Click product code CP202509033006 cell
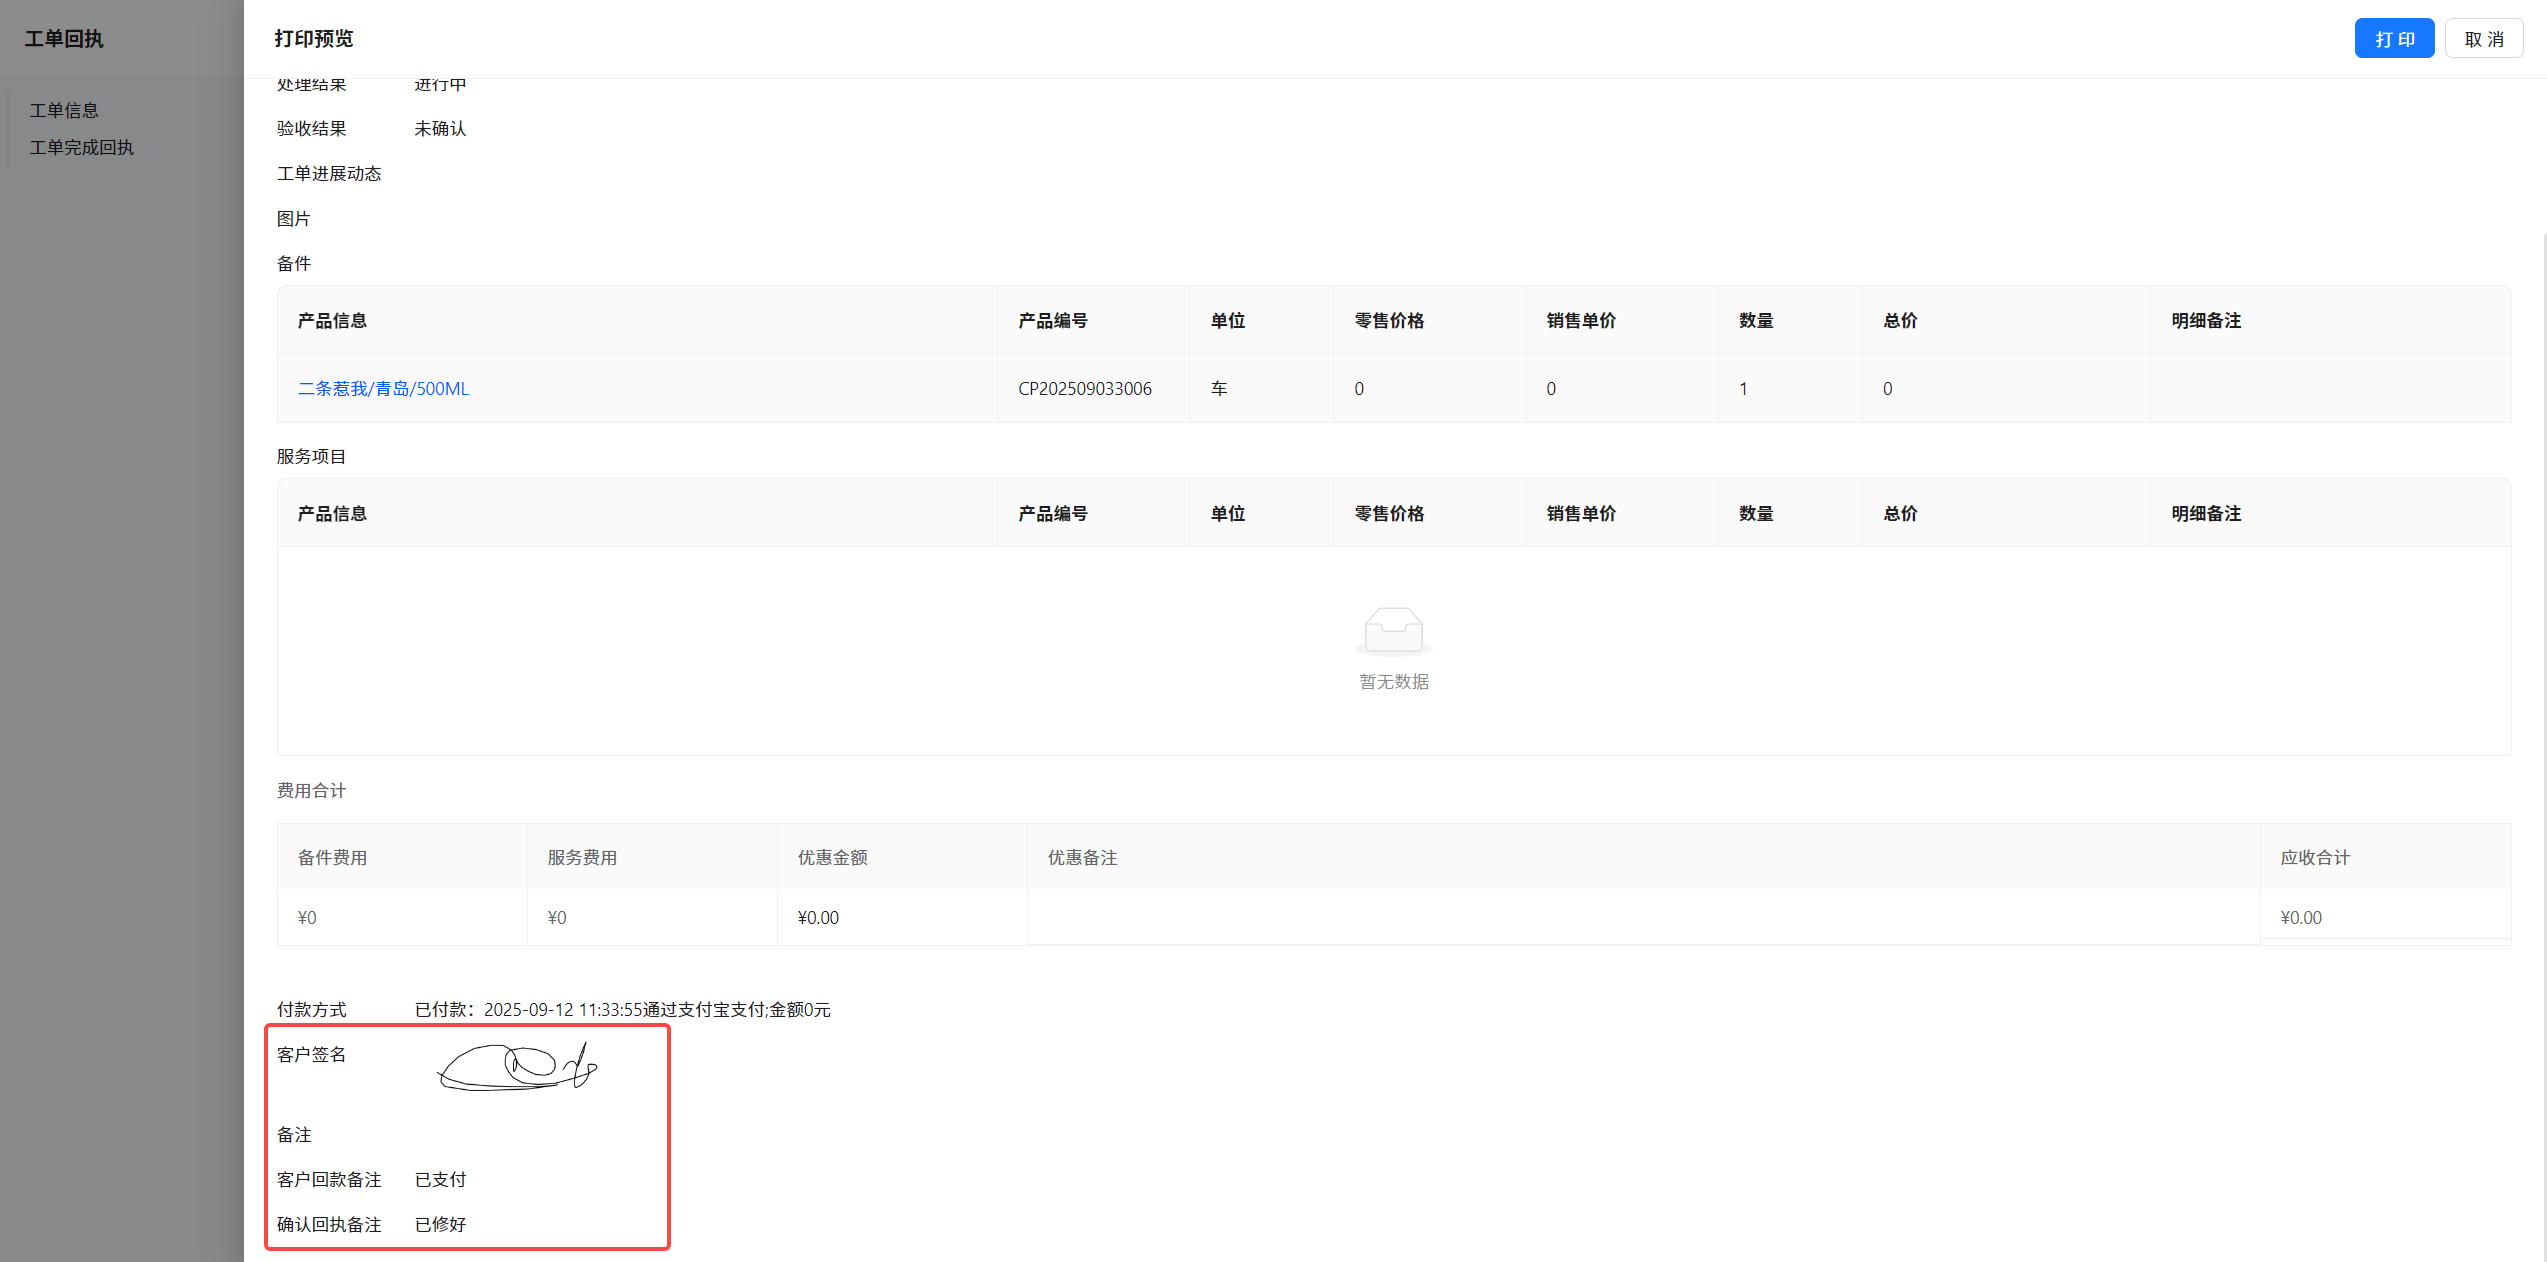The height and width of the screenshot is (1262, 2547). pyautogui.click(x=1084, y=389)
